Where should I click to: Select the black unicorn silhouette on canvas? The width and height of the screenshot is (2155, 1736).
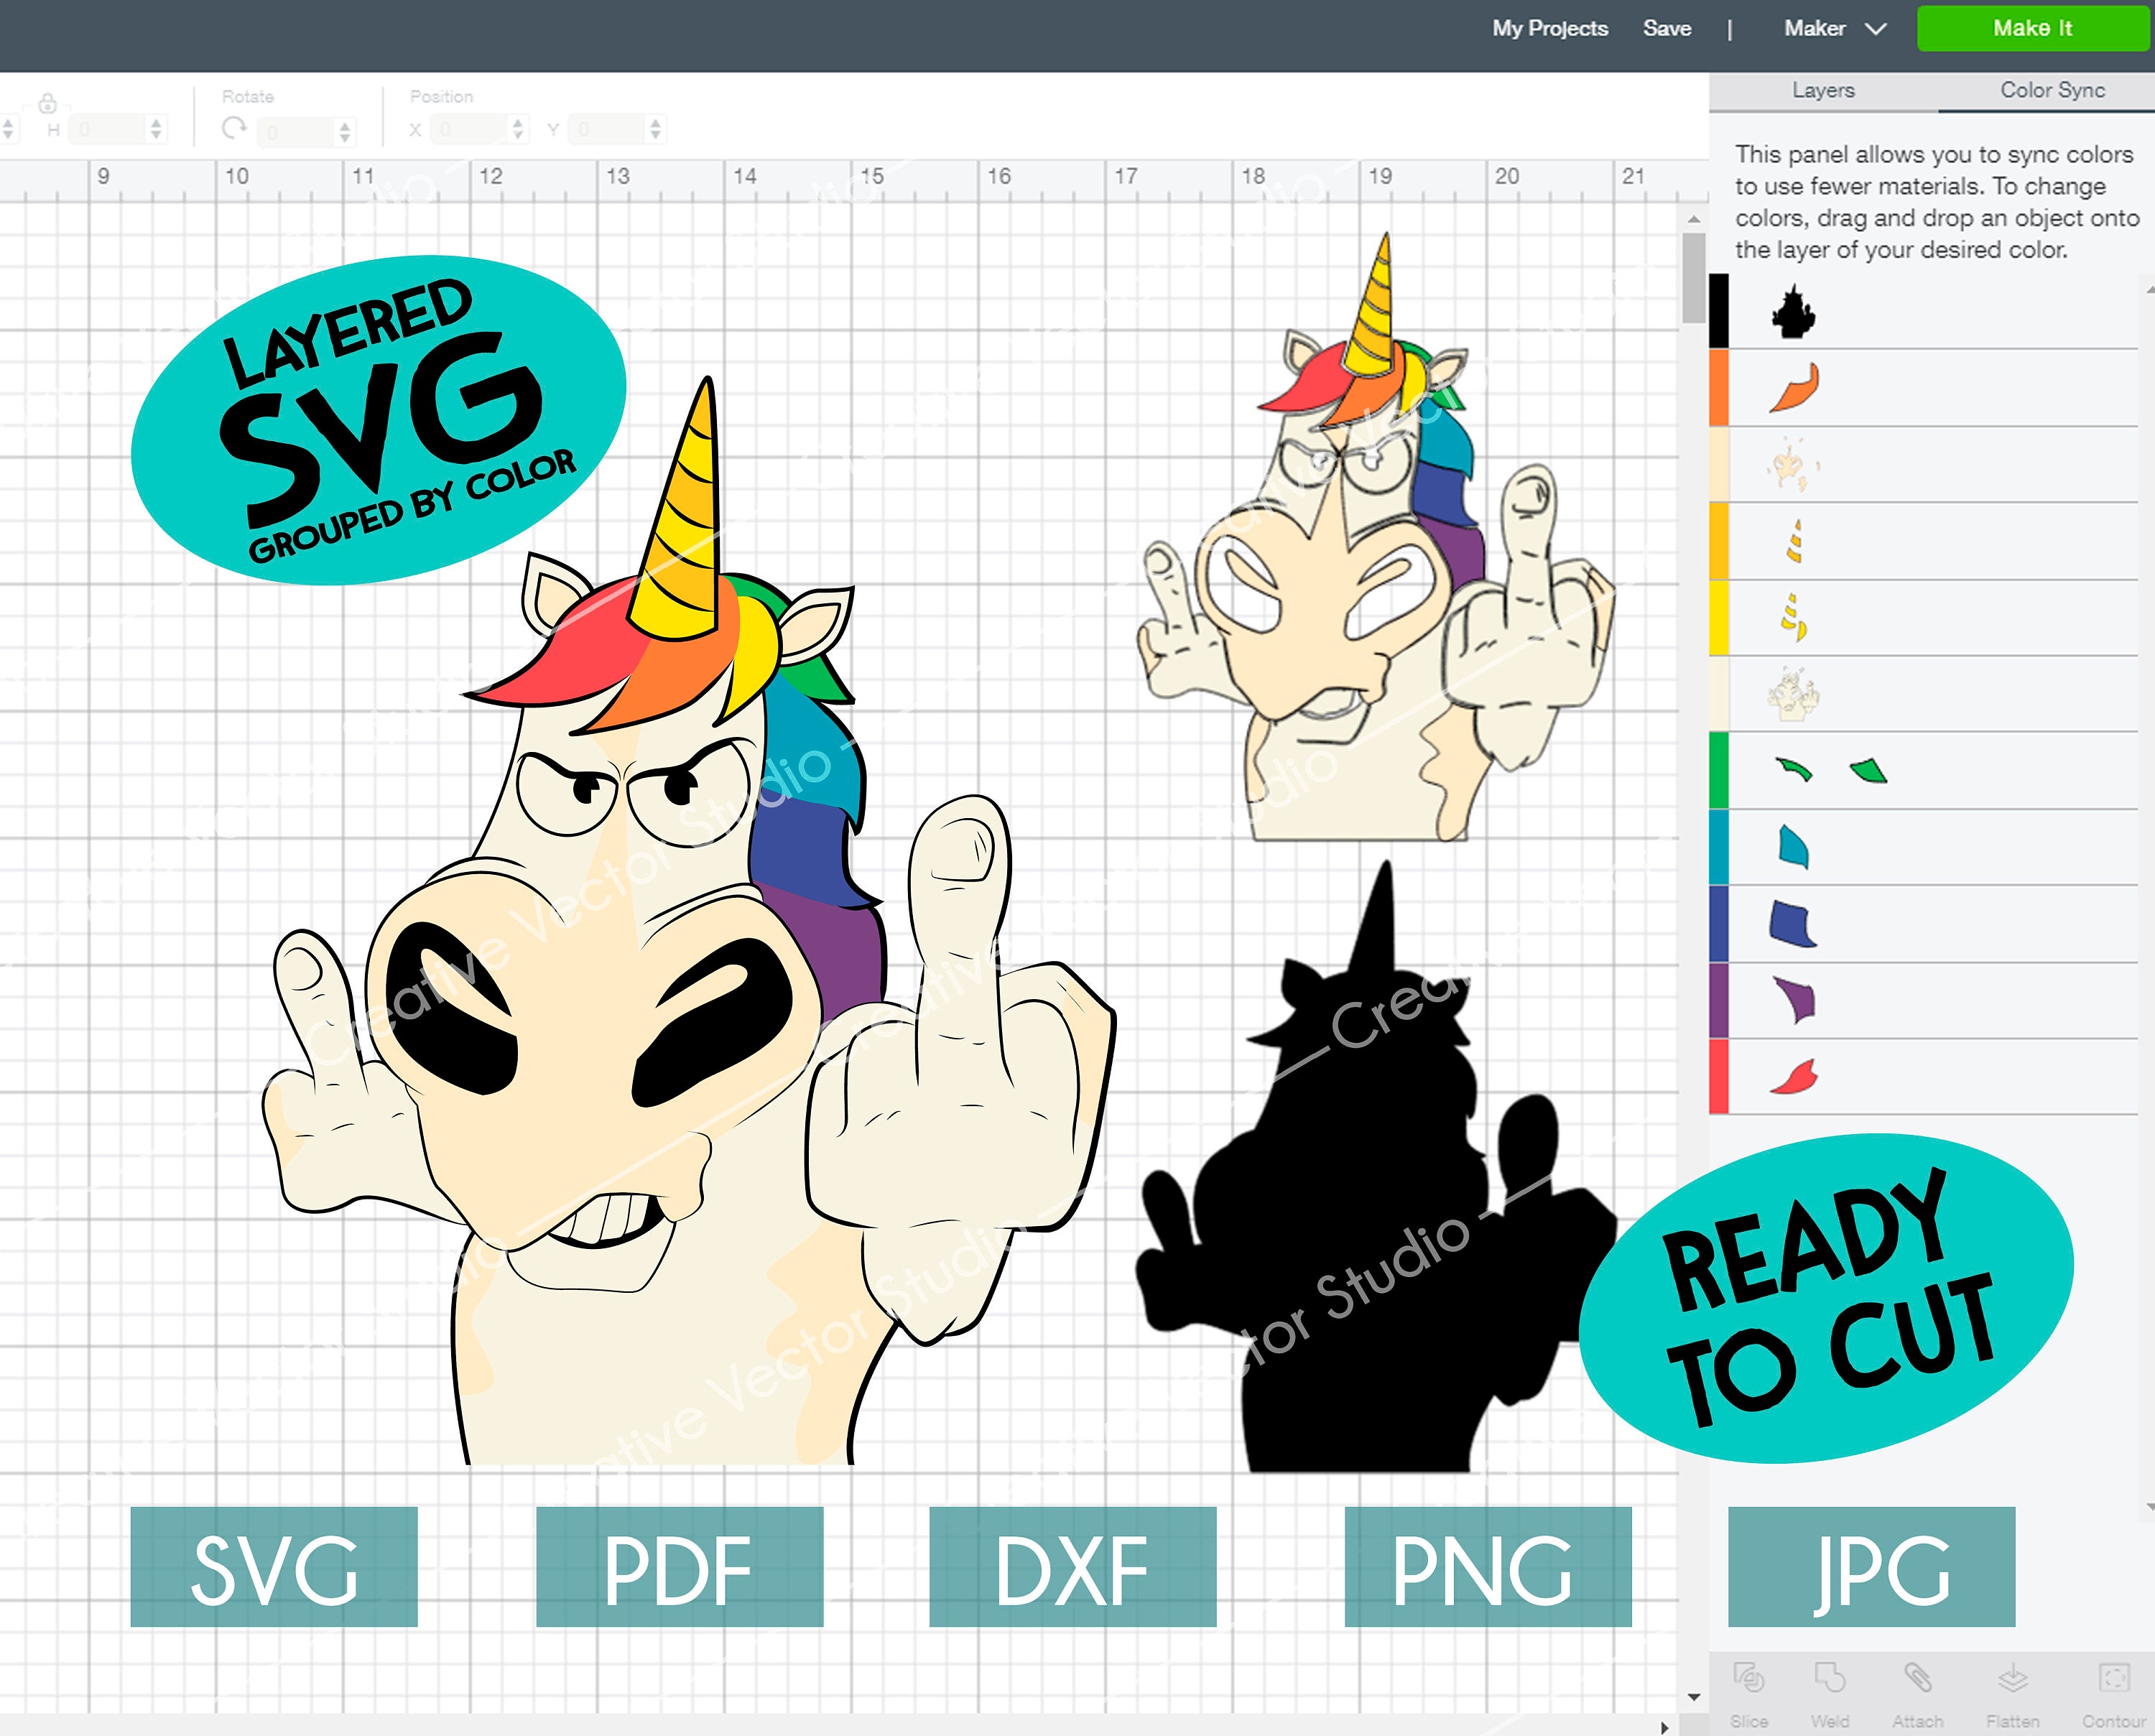tap(1375, 1165)
